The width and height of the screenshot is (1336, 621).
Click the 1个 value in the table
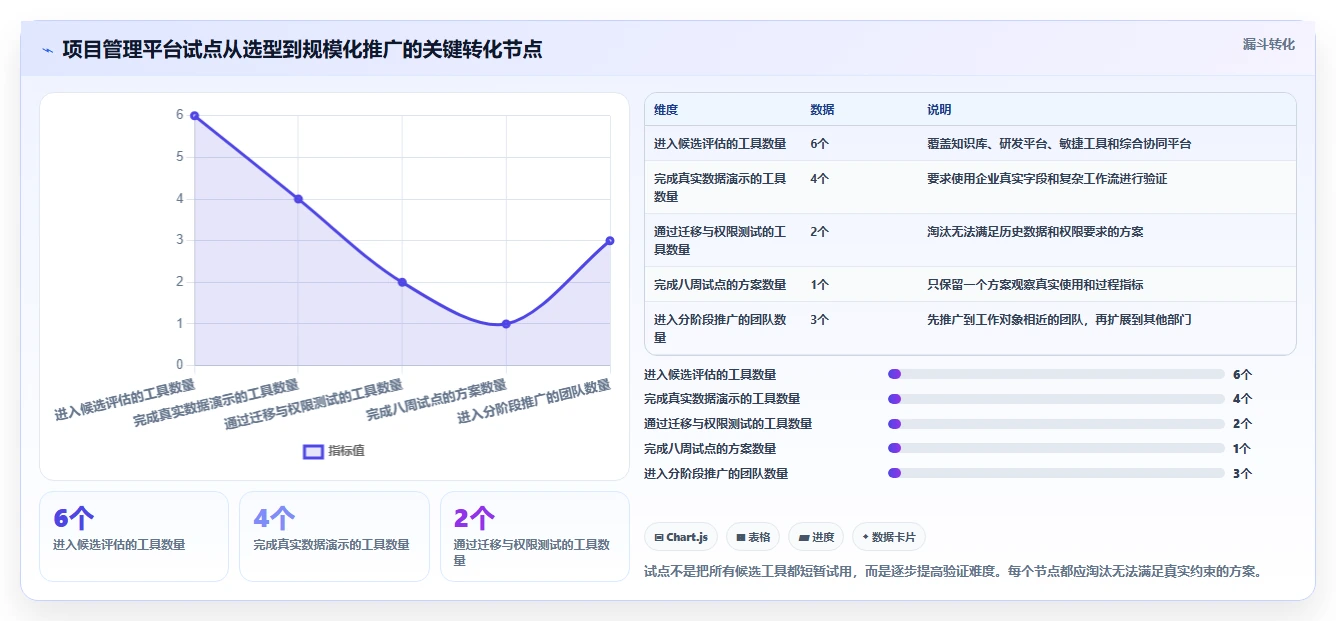pyautogui.click(x=819, y=285)
